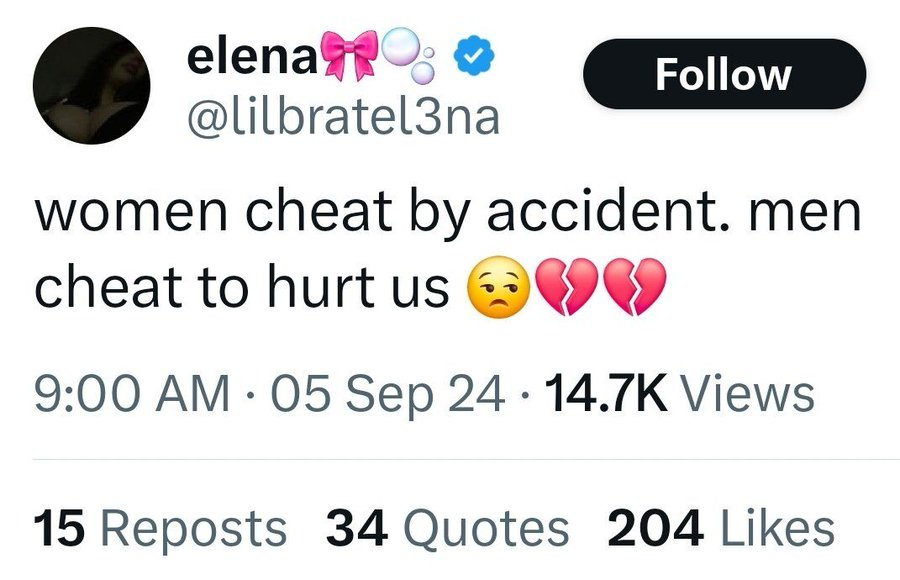Show the 204 Likes list
Viewport: 900px width, 580px height.
[x=720, y=527]
